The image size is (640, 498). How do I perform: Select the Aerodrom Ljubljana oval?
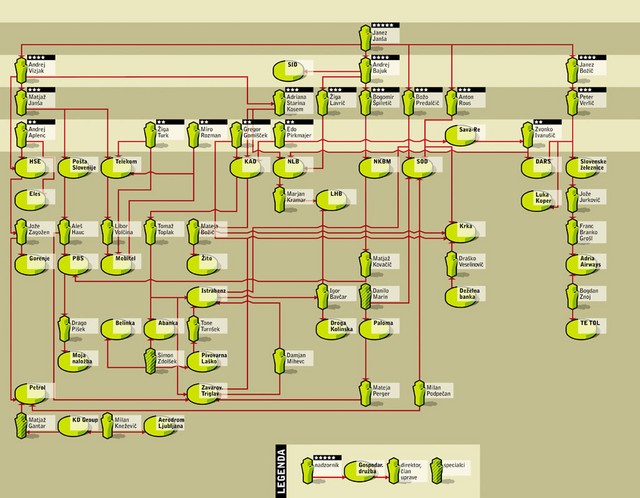pos(160,426)
